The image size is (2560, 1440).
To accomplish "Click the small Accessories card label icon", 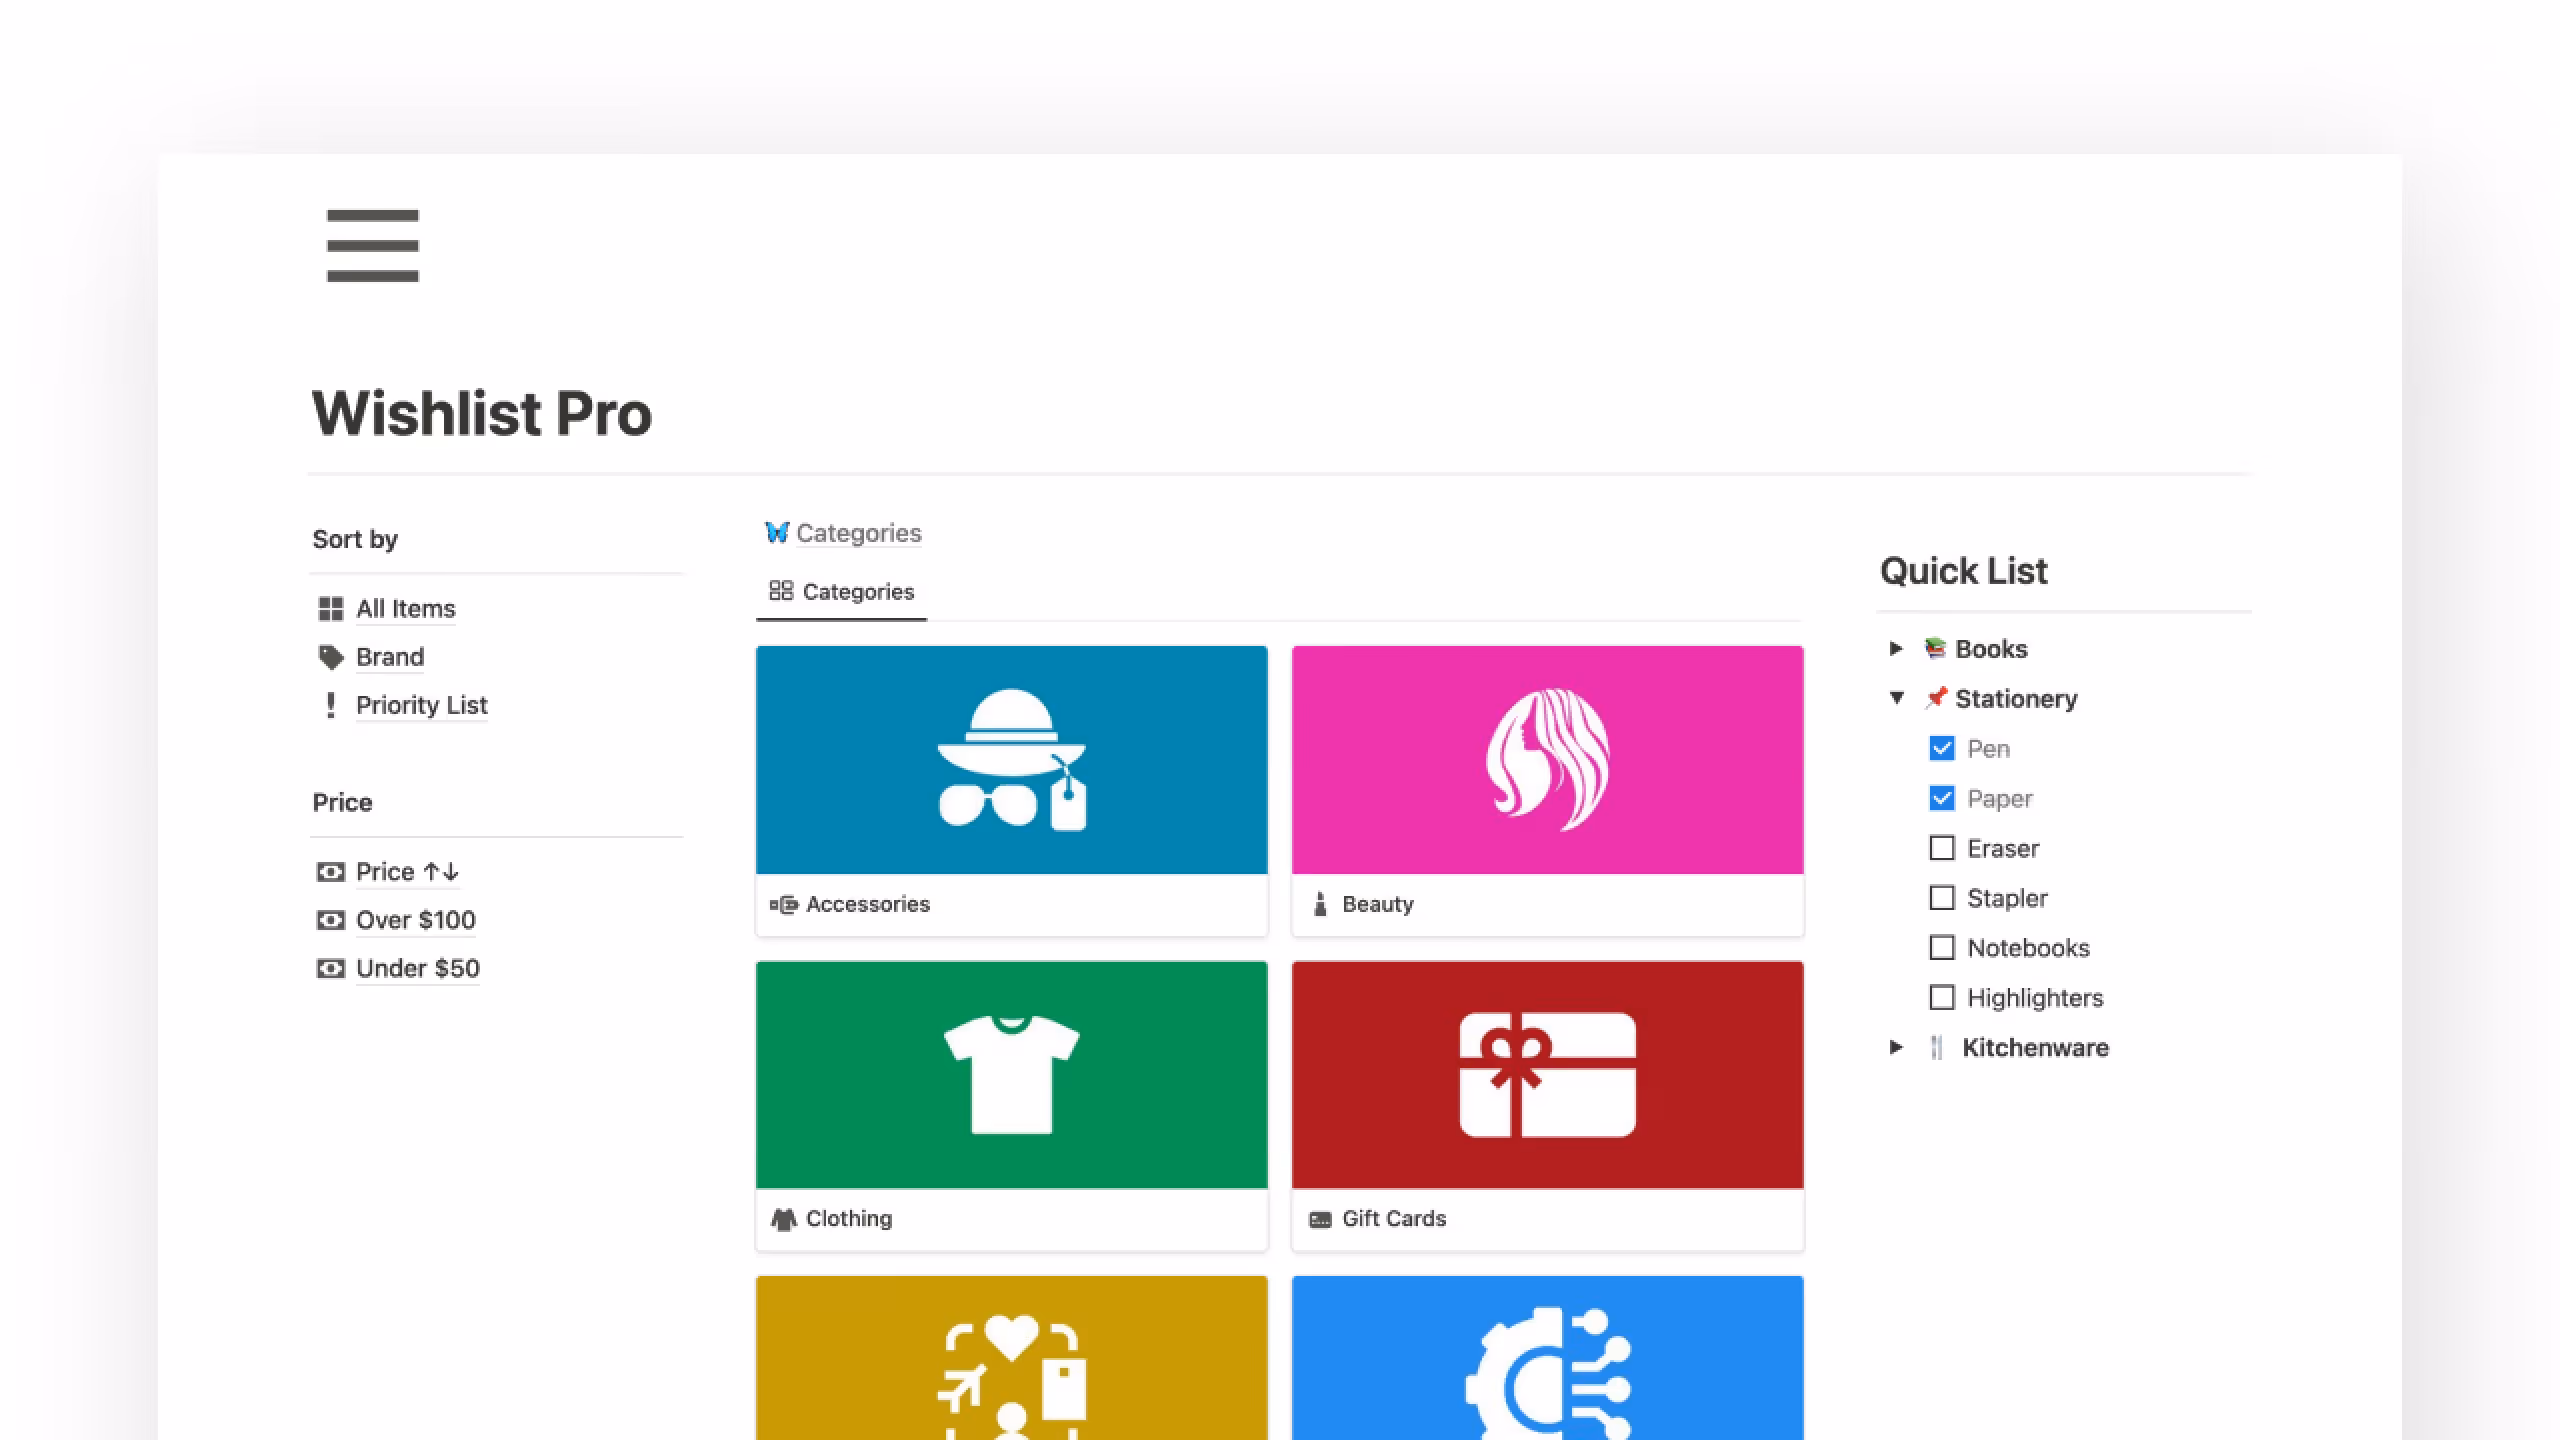I will pos(784,904).
